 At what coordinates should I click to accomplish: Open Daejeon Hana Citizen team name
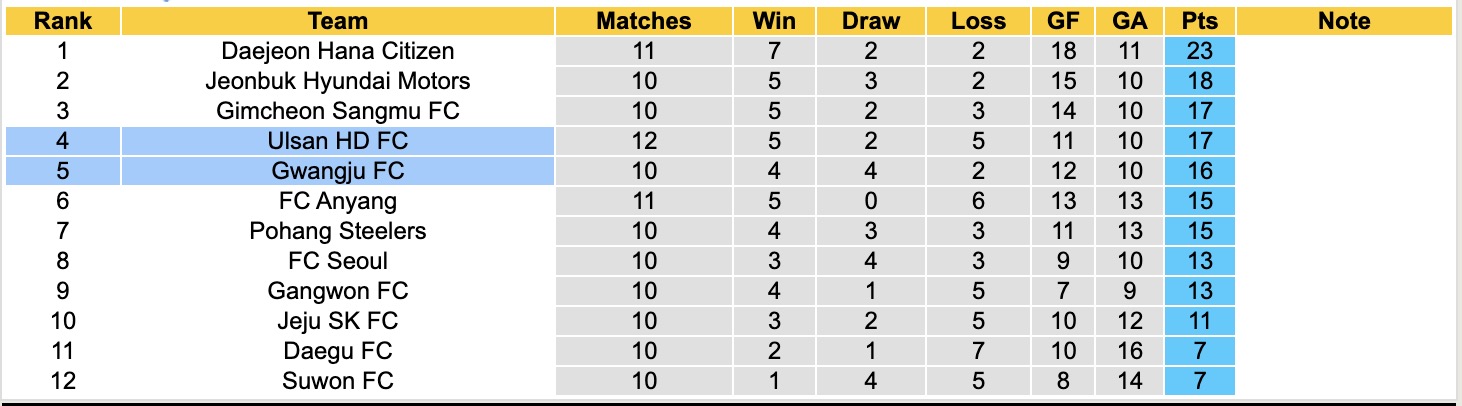(338, 51)
